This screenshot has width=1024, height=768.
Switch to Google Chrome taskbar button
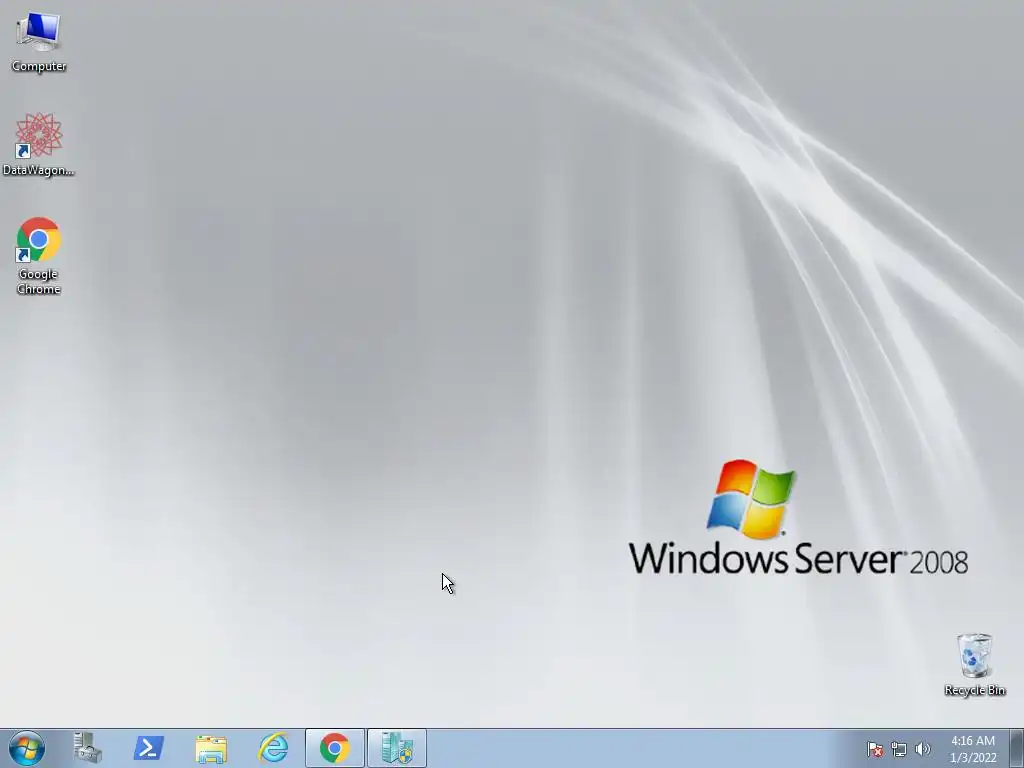point(334,748)
